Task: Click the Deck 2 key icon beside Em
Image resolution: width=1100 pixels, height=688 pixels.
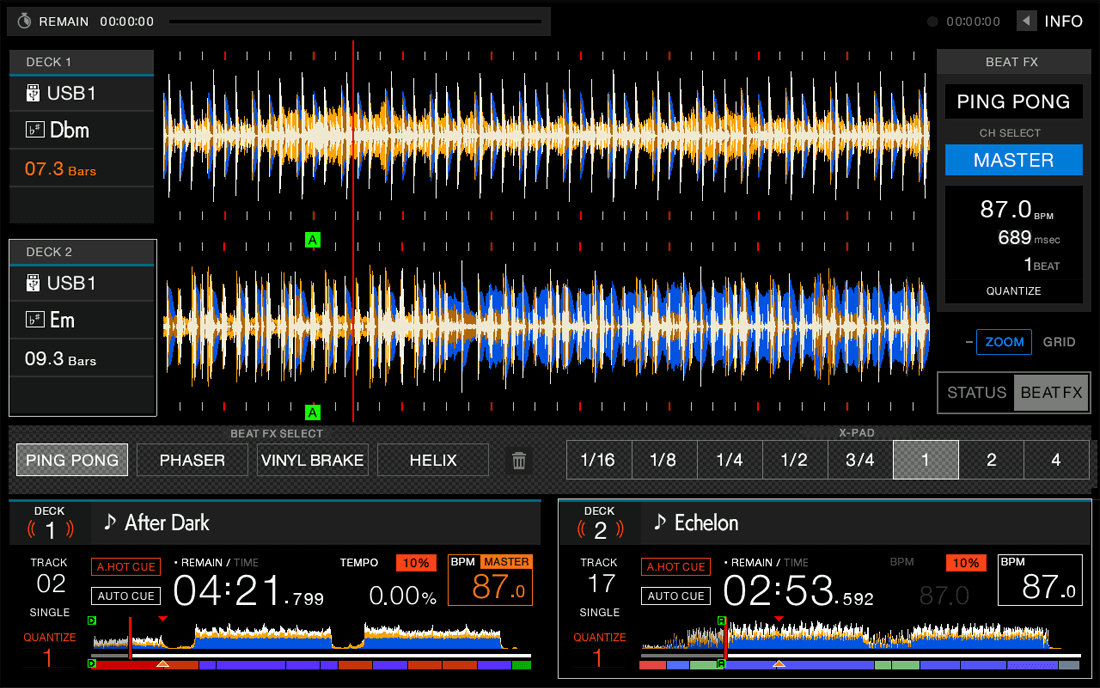Action: click(35, 320)
